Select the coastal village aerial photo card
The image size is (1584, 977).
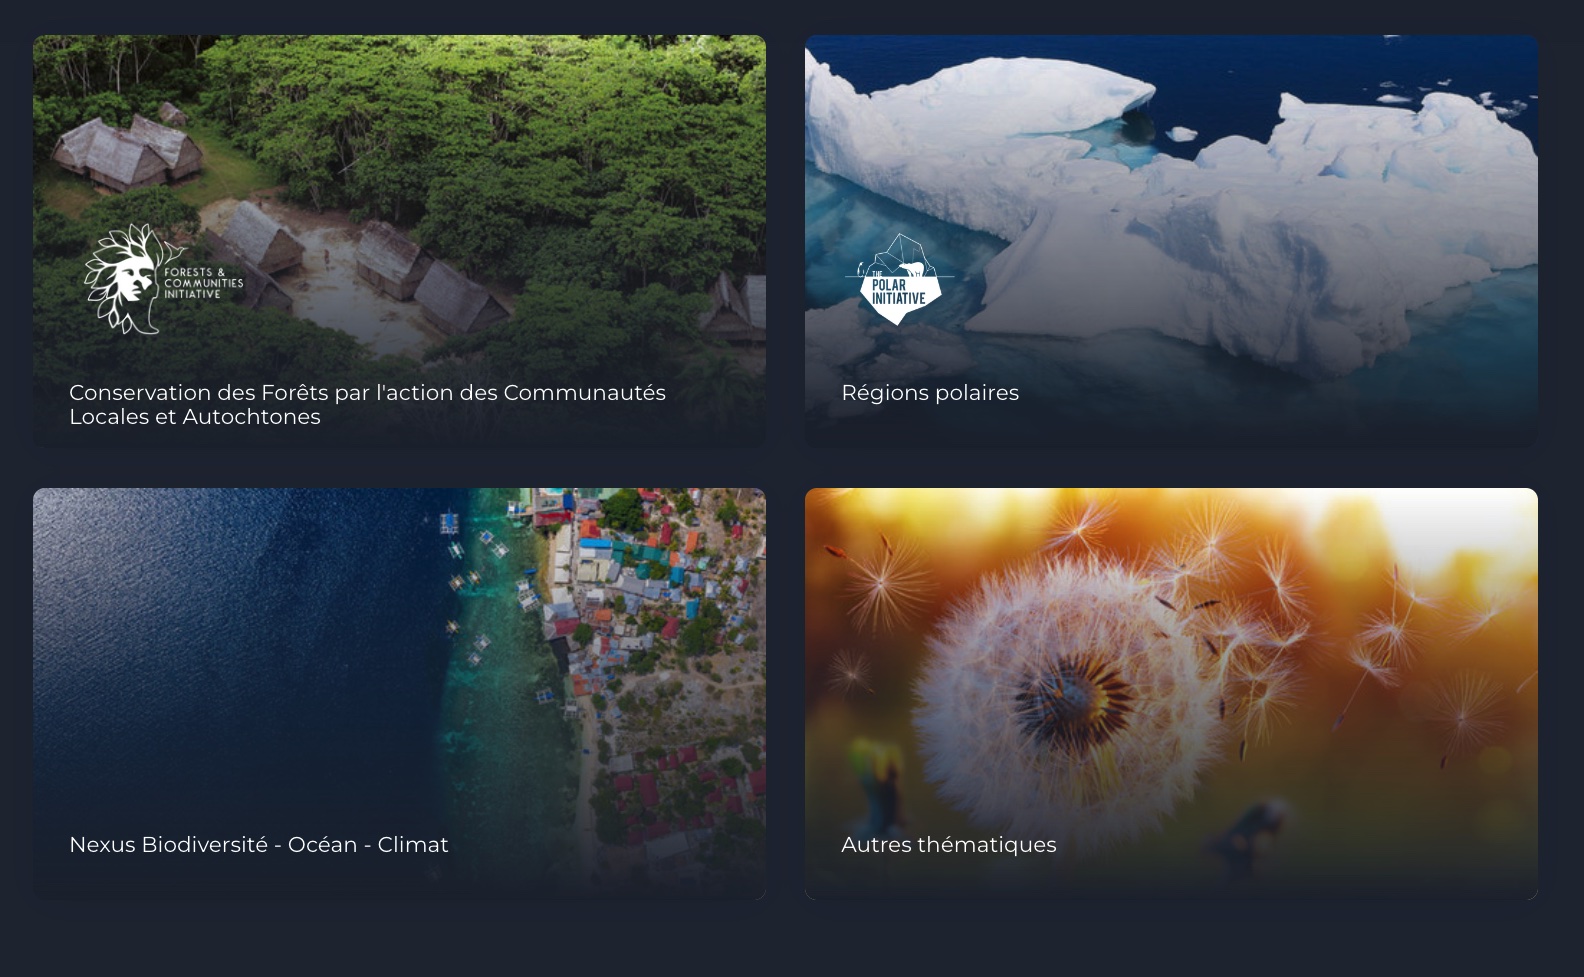399,693
